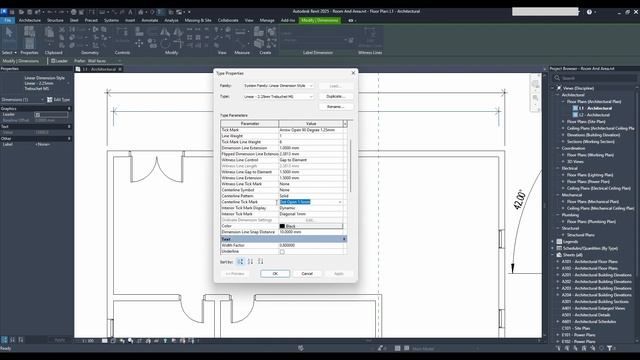Click the 42.00° angular dimension text

point(519,200)
